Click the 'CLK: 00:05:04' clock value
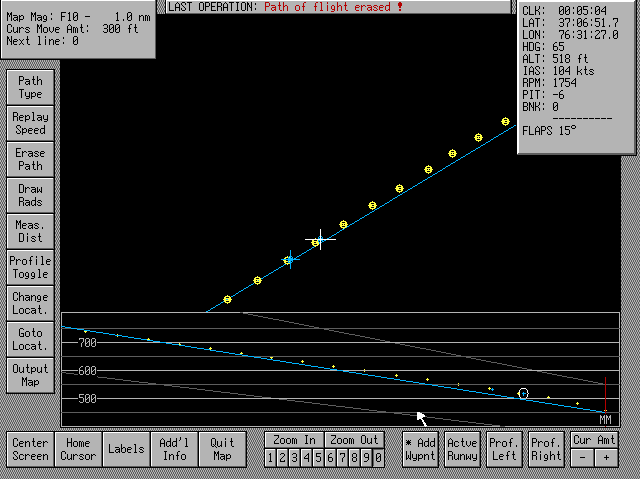640x479 pixels. (x=564, y=11)
